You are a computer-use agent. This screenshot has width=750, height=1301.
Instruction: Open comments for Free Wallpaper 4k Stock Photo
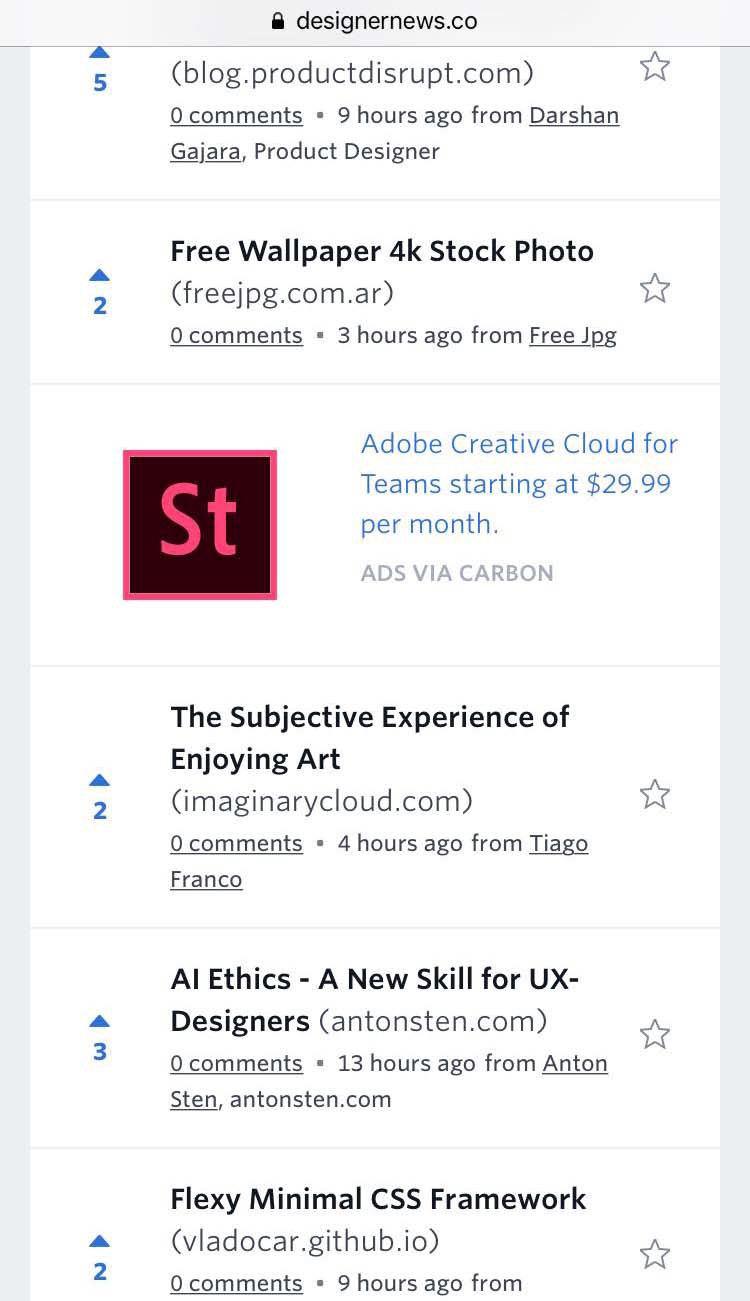pyautogui.click(x=236, y=335)
